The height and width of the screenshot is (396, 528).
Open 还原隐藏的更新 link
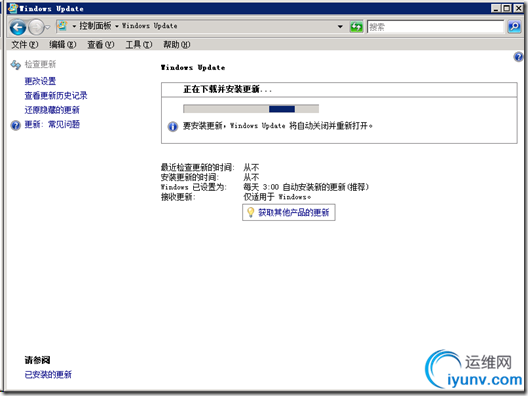[52, 110]
